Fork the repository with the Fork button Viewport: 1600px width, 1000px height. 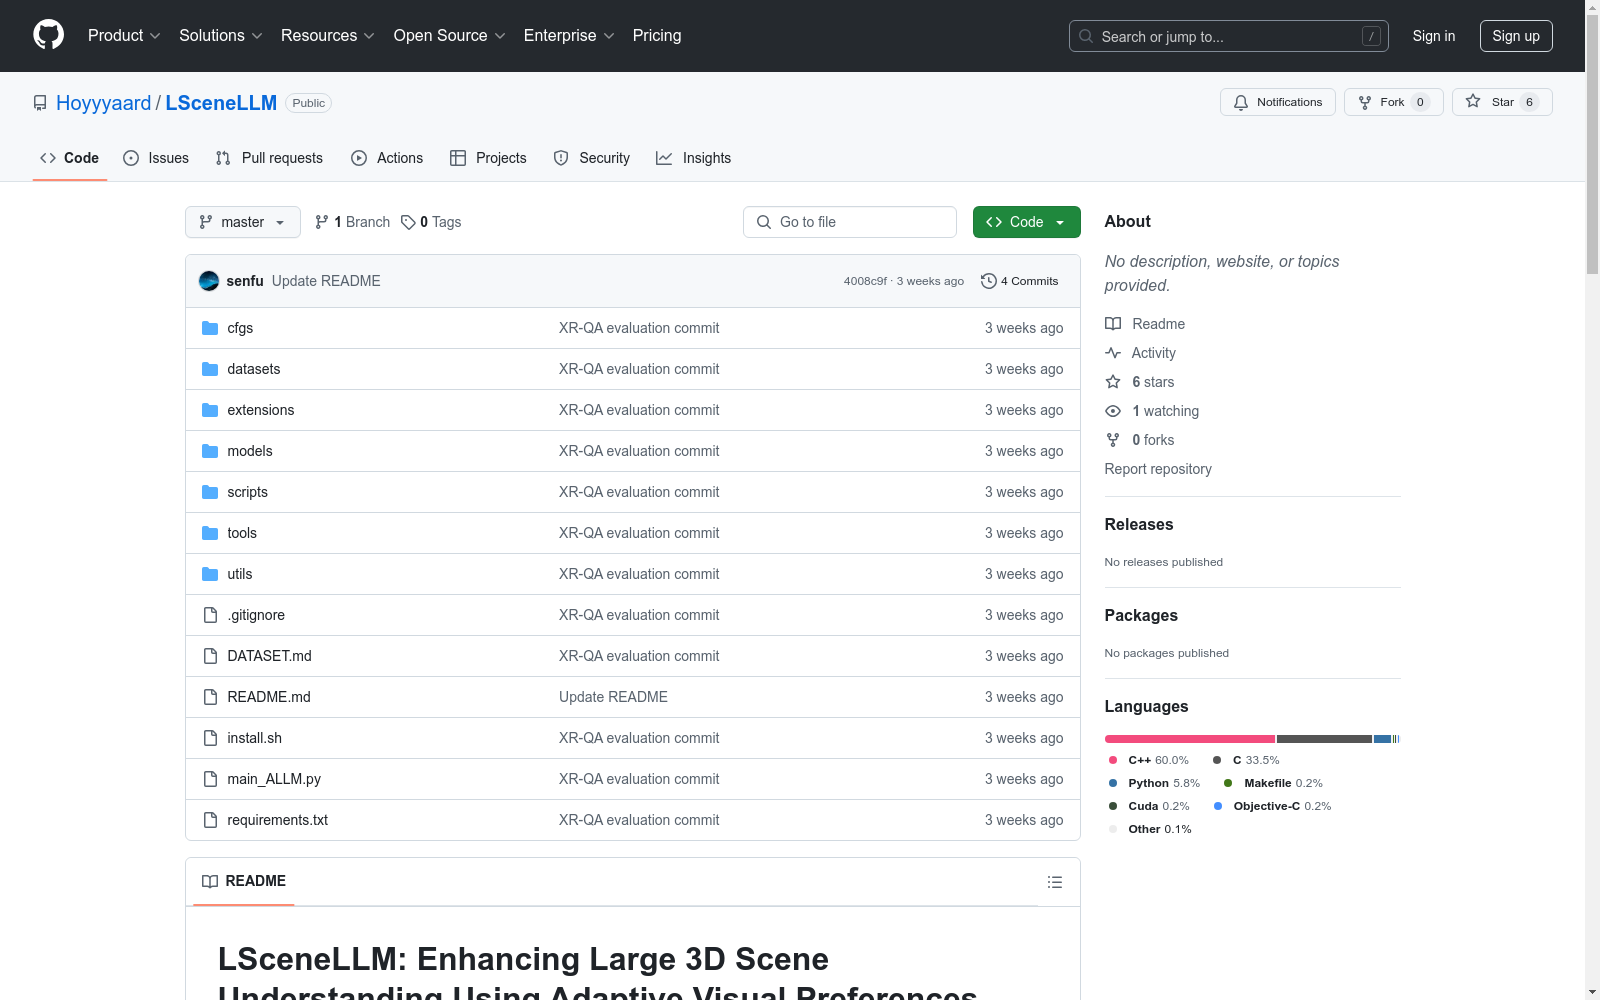[x=1394, y=102]
